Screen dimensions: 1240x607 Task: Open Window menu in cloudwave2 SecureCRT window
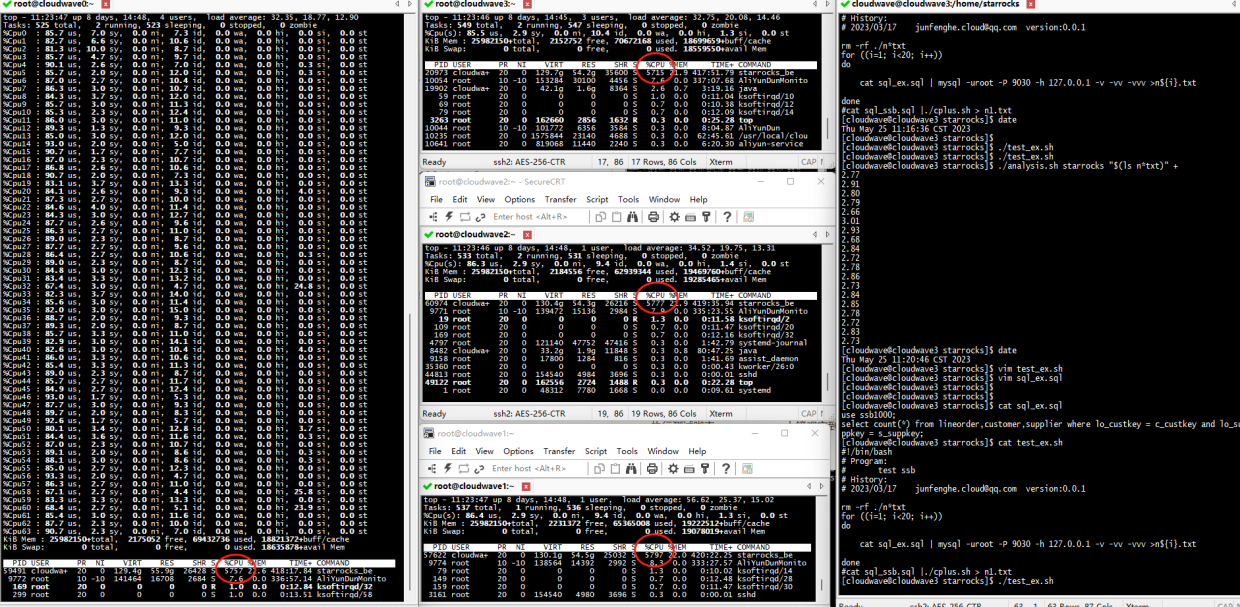click(x=664, y=200)
